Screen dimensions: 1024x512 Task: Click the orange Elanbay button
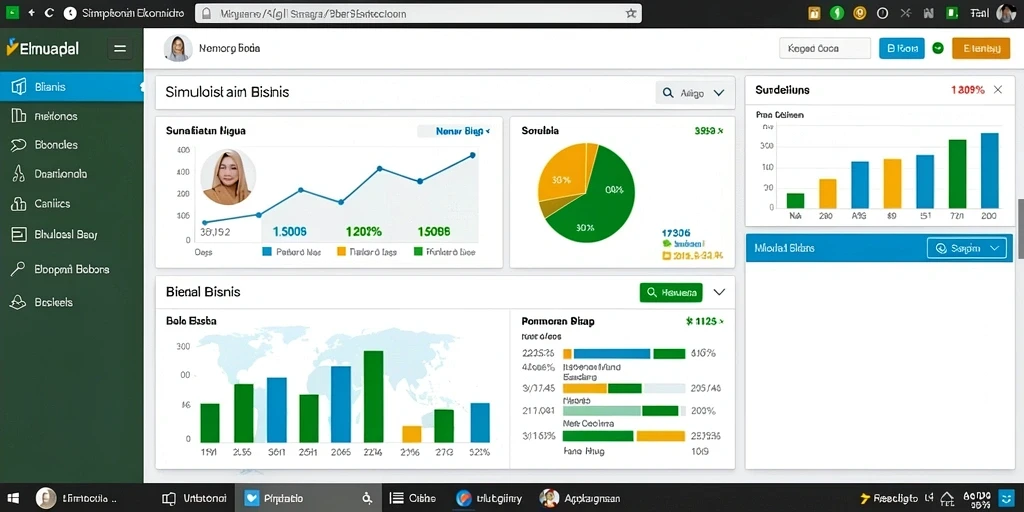981,48
